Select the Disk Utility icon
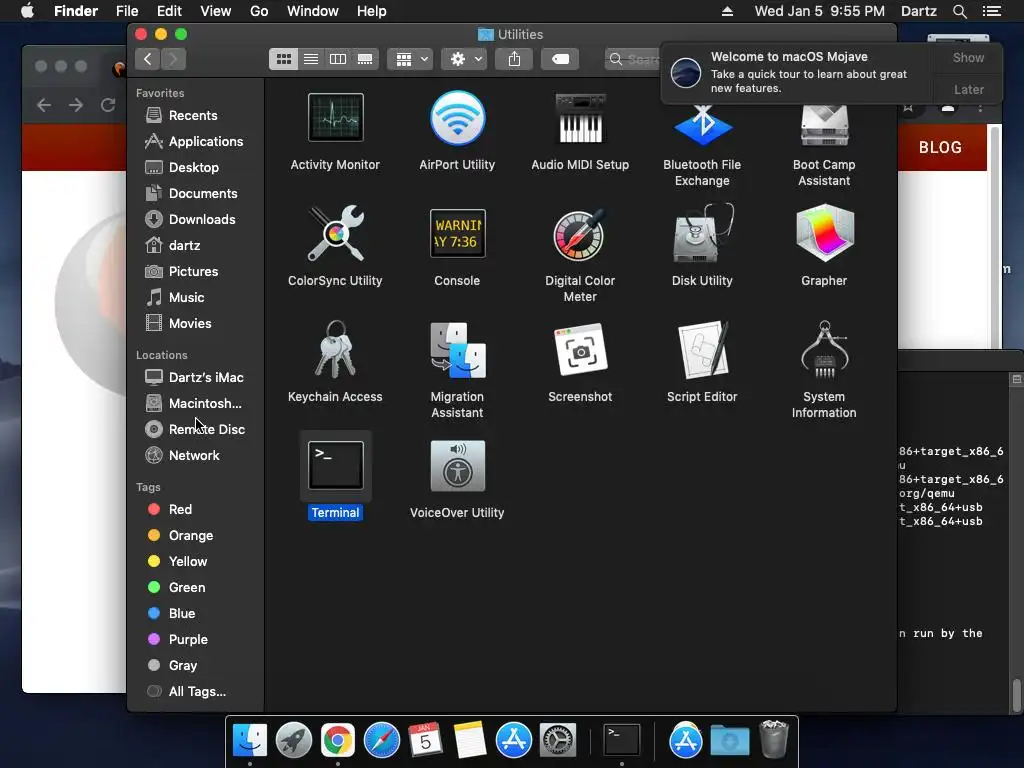 (702, 233)
